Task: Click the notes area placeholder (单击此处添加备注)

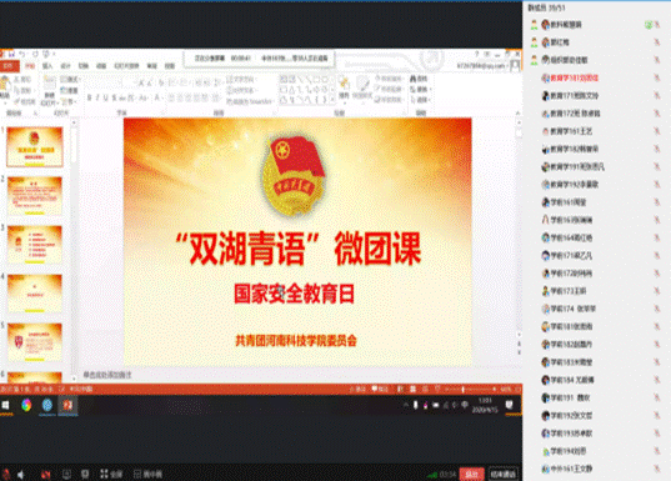Action: click(107, 375)
